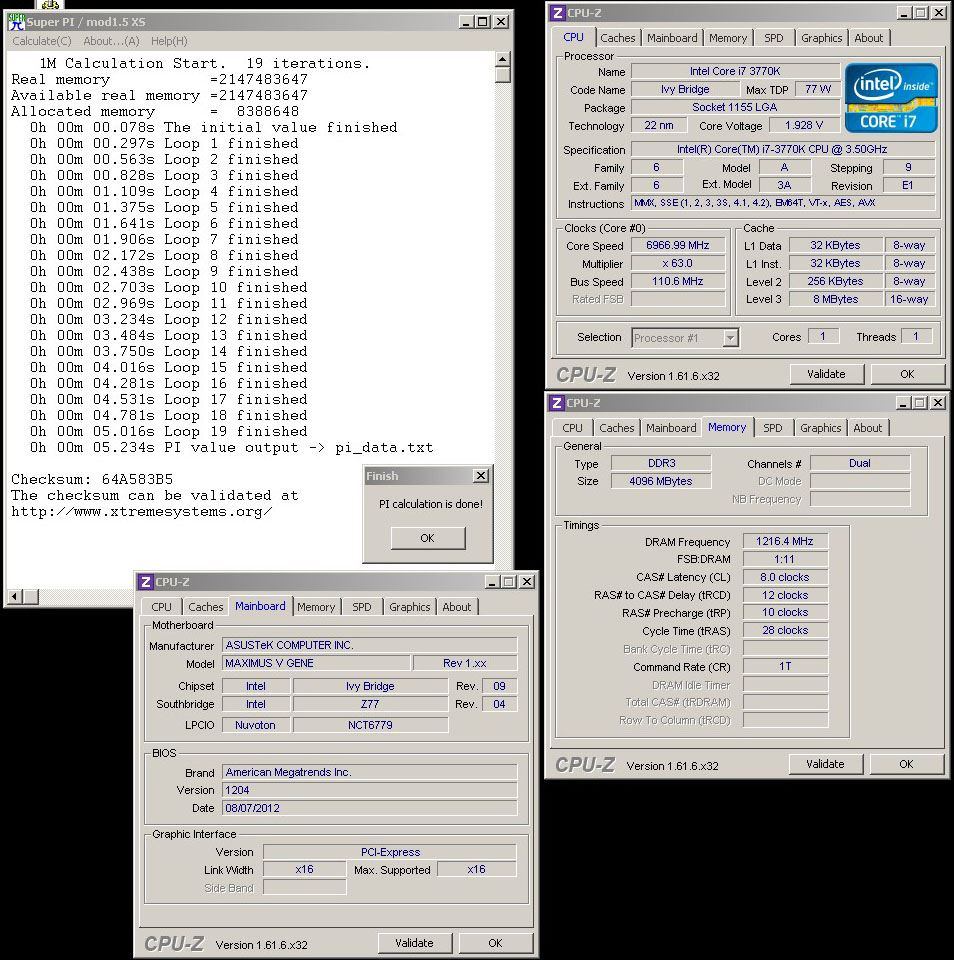Viewport: 954px width, 960px height.
Task: Open CPU tab in the Mainboard CPU-Z window
Action: [x=161, y=607]
